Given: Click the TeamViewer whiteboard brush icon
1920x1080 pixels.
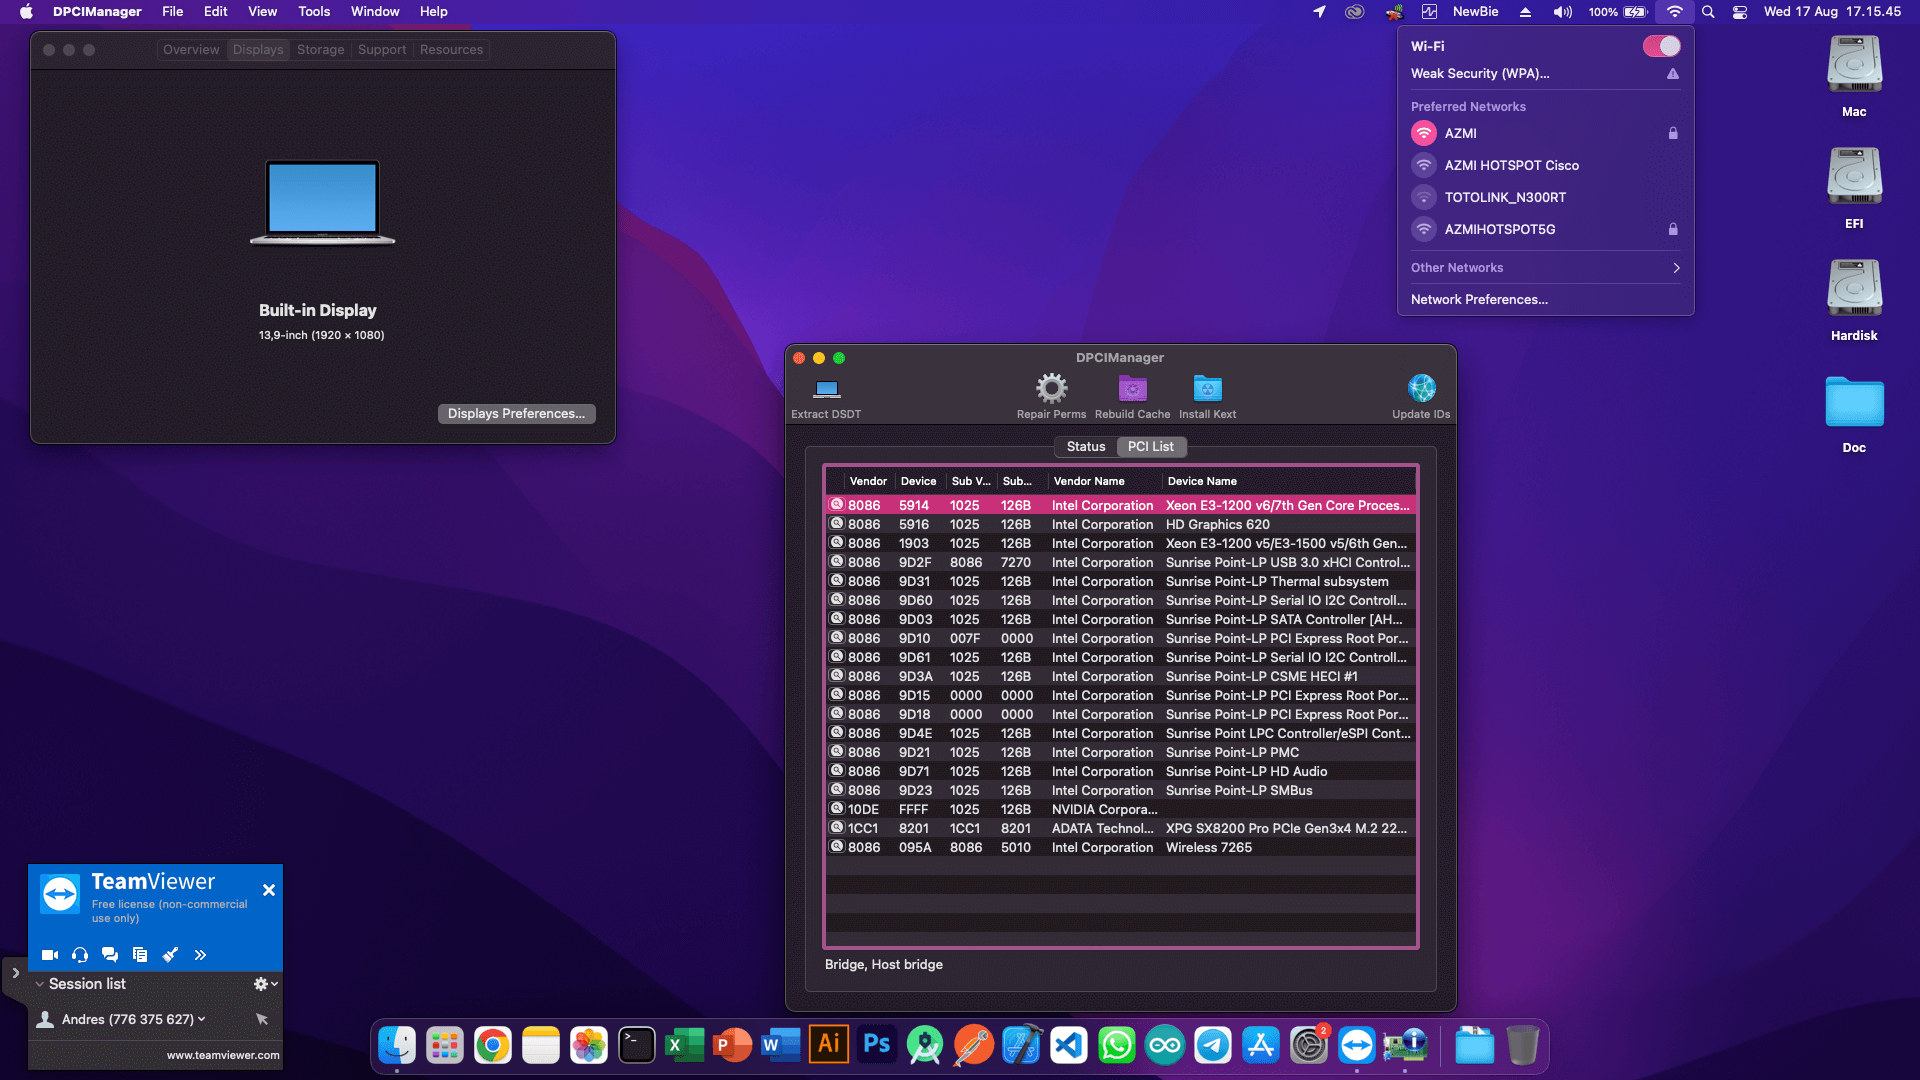Looking at the screenshot, I should [x=170, y=955].
